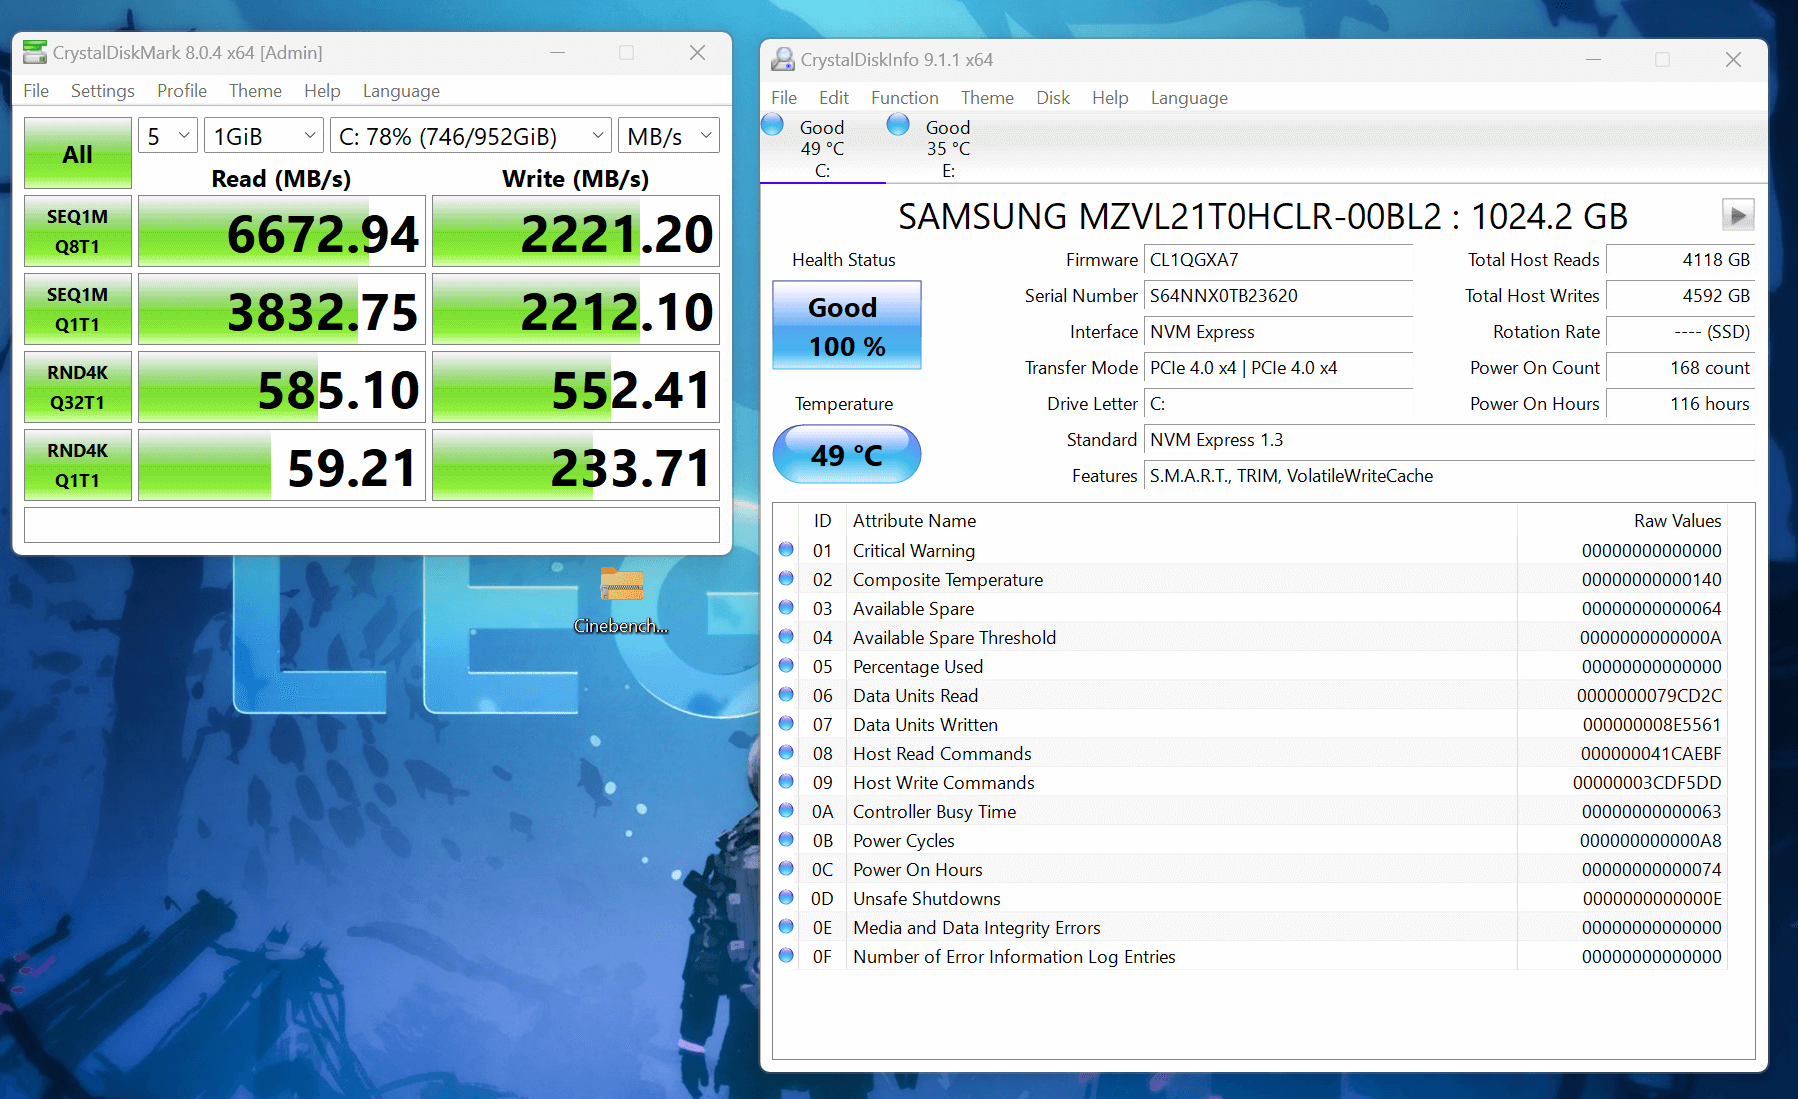Image resolution: width=1798 pixels, height=1099 pixels.
Task: Open the test count dropdown showing 5
Action: pyautogui.click(x=167, y=136)
